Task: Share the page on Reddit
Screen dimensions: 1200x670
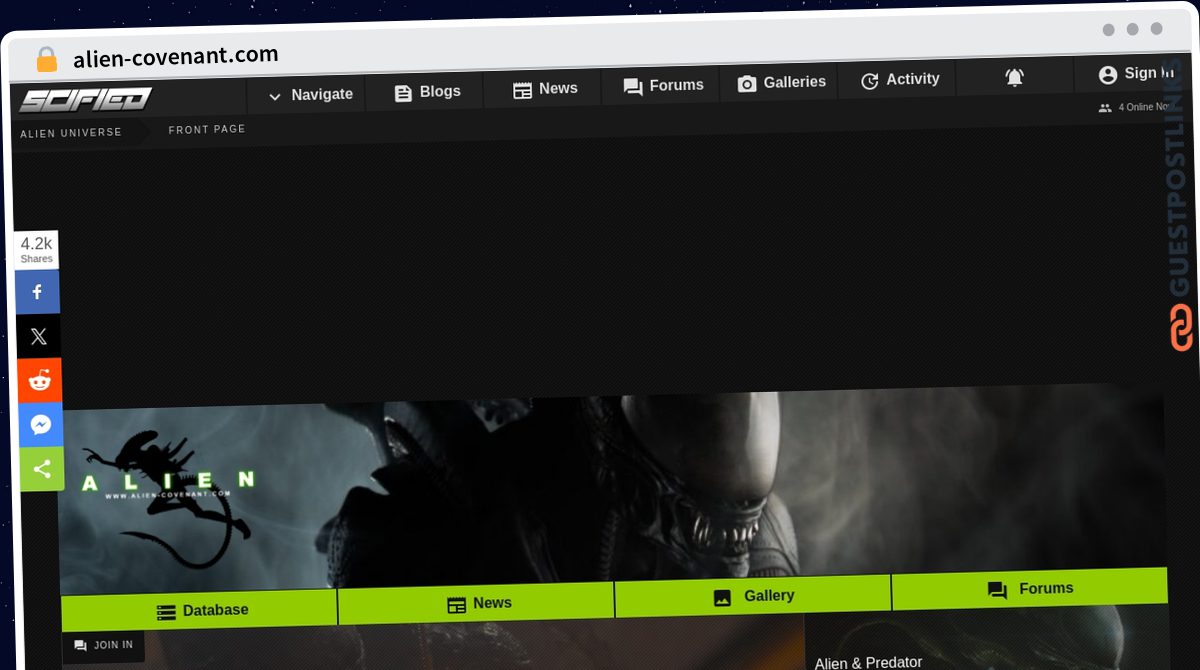Action: pos(40,380)
